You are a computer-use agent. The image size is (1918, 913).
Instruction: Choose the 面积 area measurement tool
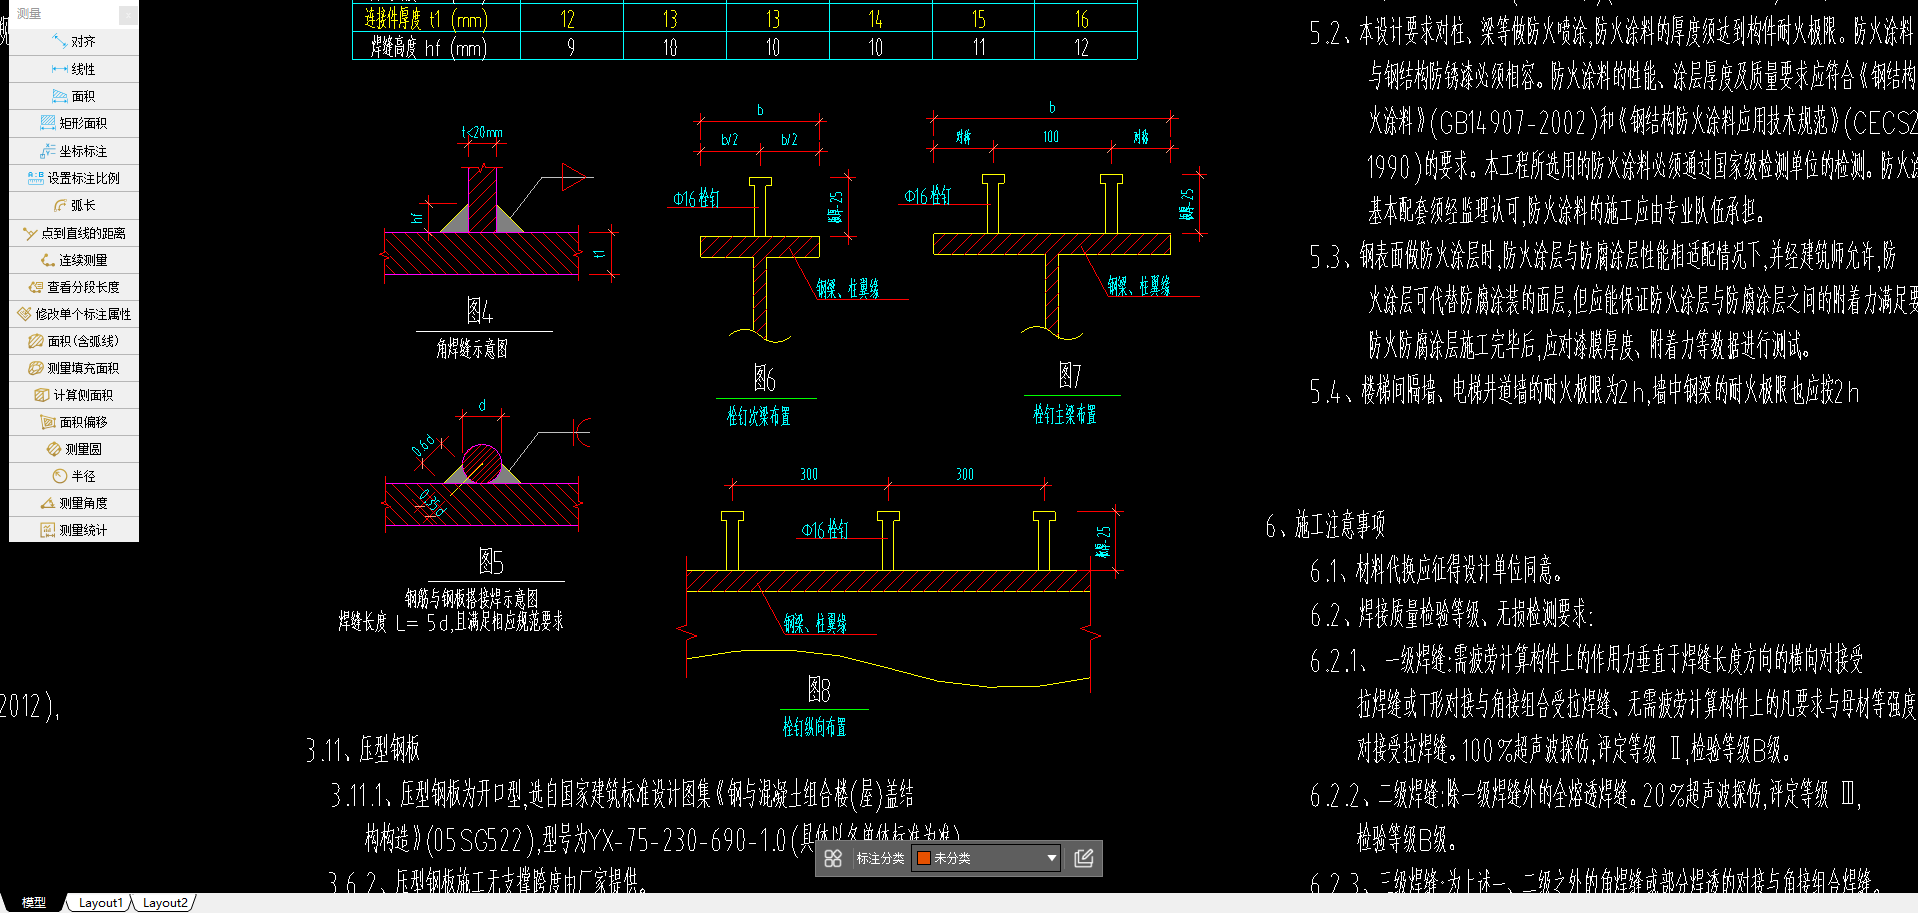tap(74, 96)
